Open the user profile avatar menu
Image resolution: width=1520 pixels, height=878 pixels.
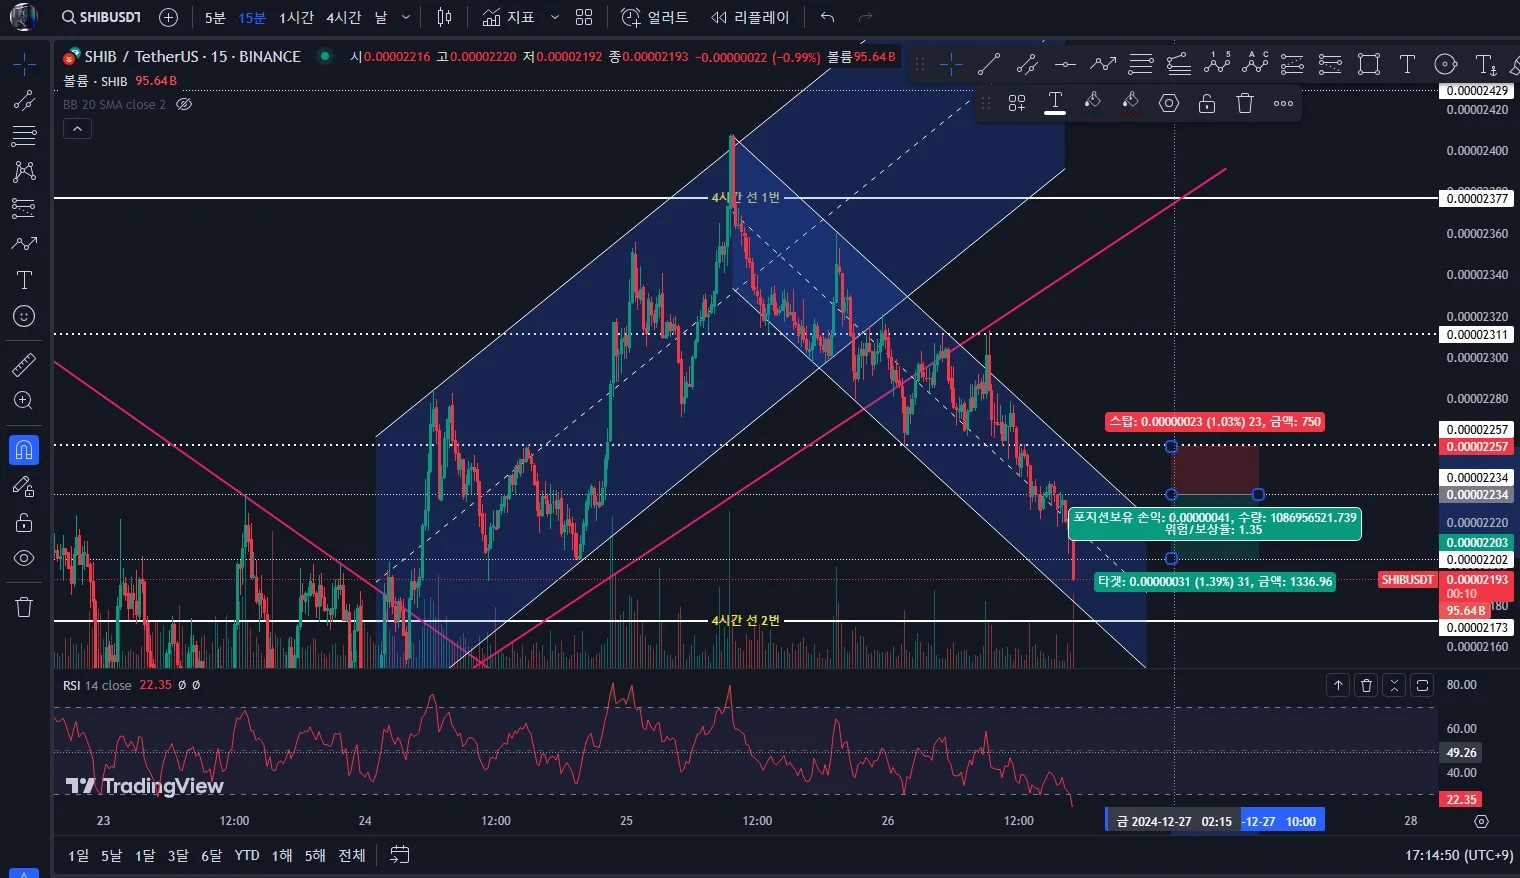click(x=23, y=17)
